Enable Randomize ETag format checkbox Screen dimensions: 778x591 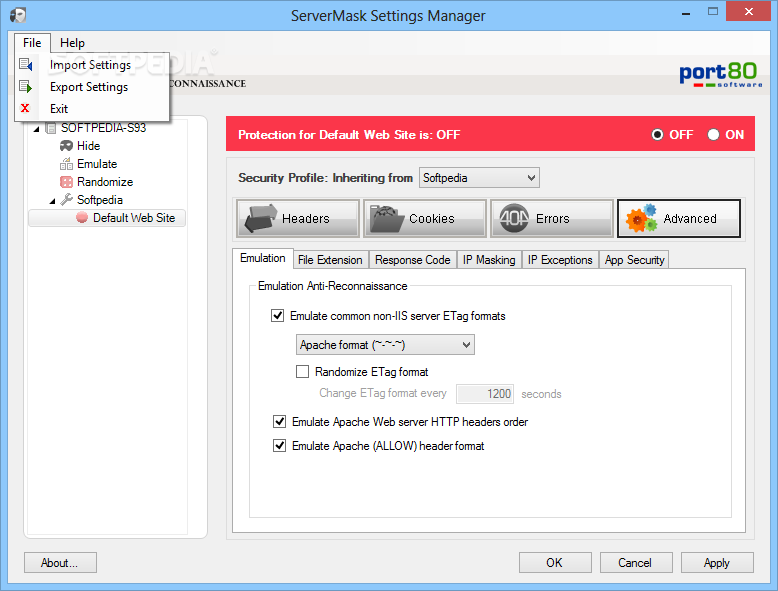coord(302,372)
